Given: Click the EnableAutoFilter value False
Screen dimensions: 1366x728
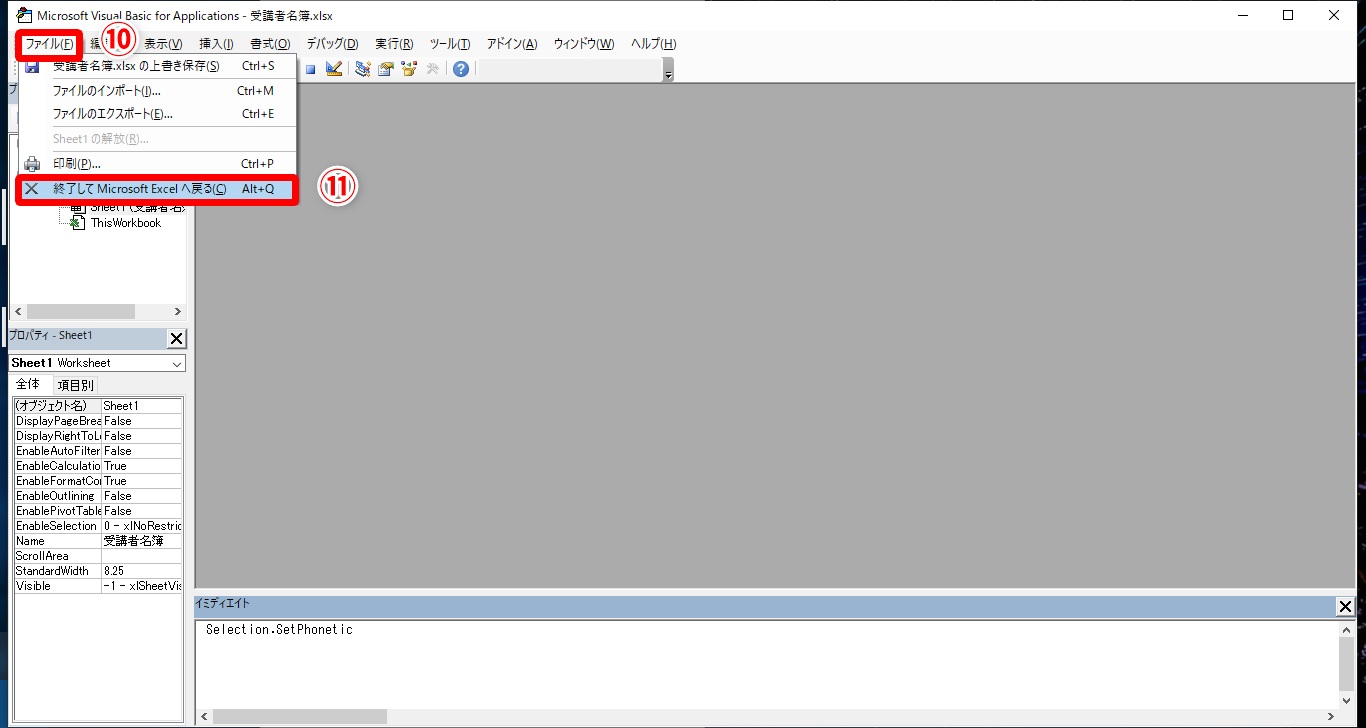Looking at the screenshot, I should point(142,451).
